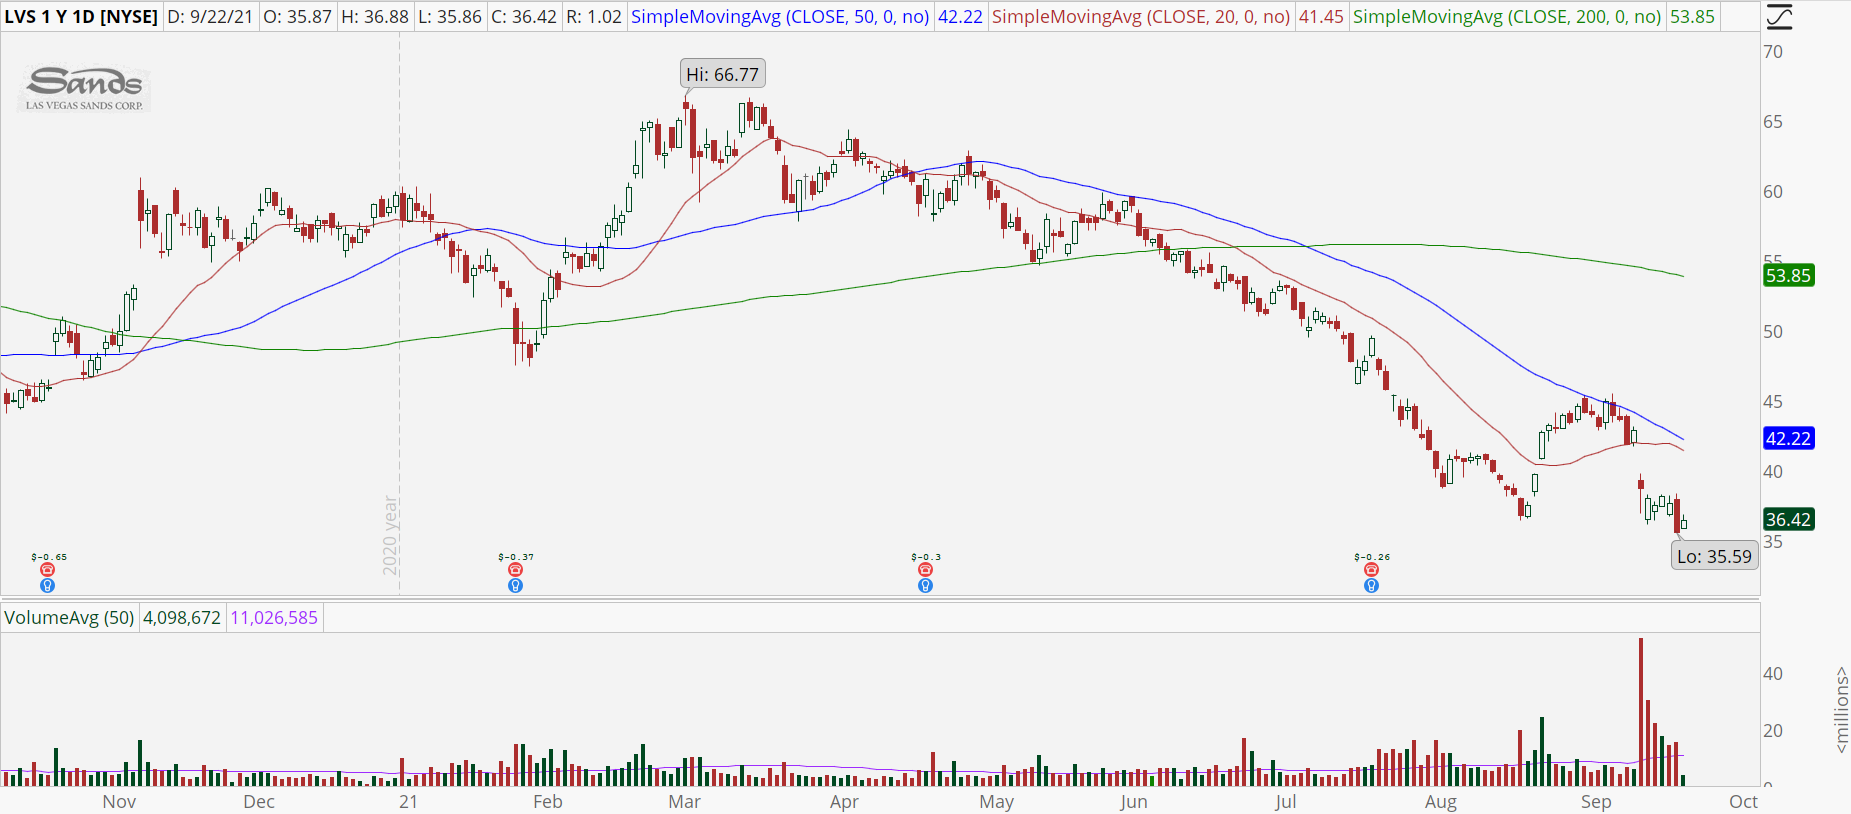Click the blue lightbulb icon under $-0.26
This screenshot has height=814, width=1851.
(x=1371, y=586)
